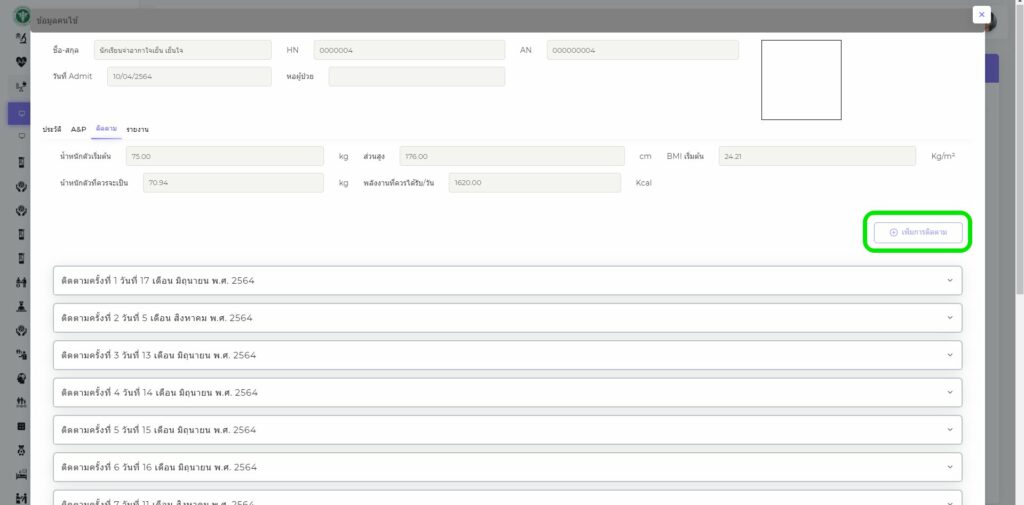Open ติดตามครั้งที่ 6 accordion chevron
This screenshot has width=1024, height=505.
950,467
